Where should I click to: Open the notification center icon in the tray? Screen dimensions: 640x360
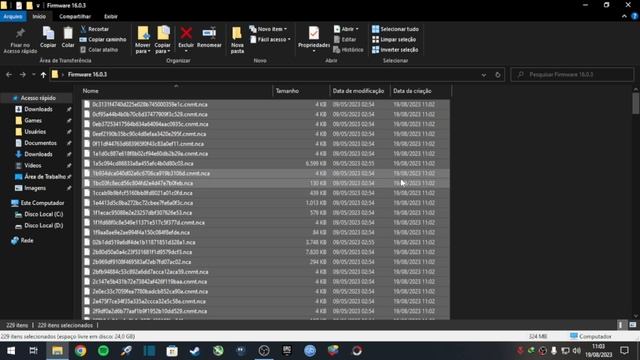pos(624,351)
